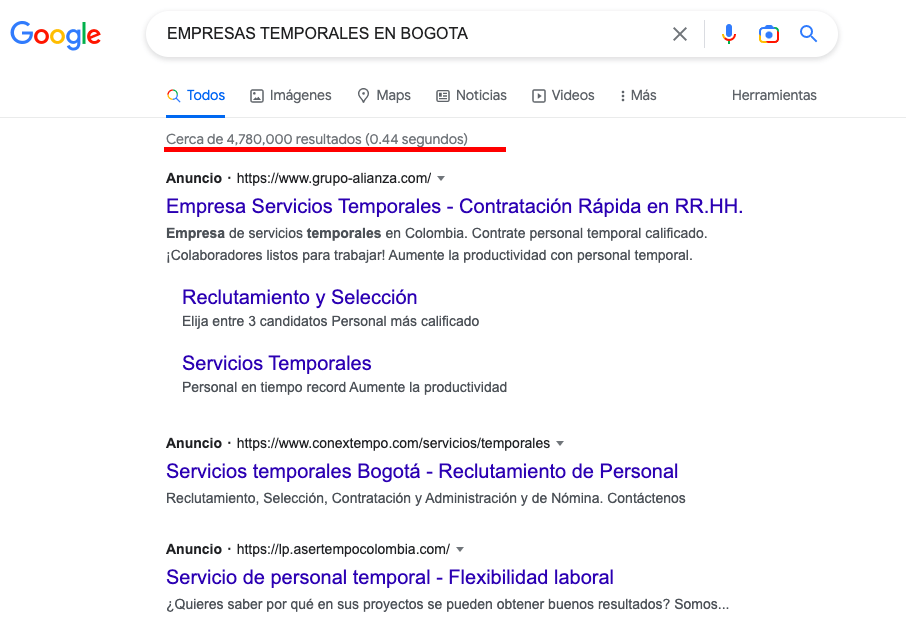
Task: Click the Imágenes tab picture icon
Action: coord(257,96)
